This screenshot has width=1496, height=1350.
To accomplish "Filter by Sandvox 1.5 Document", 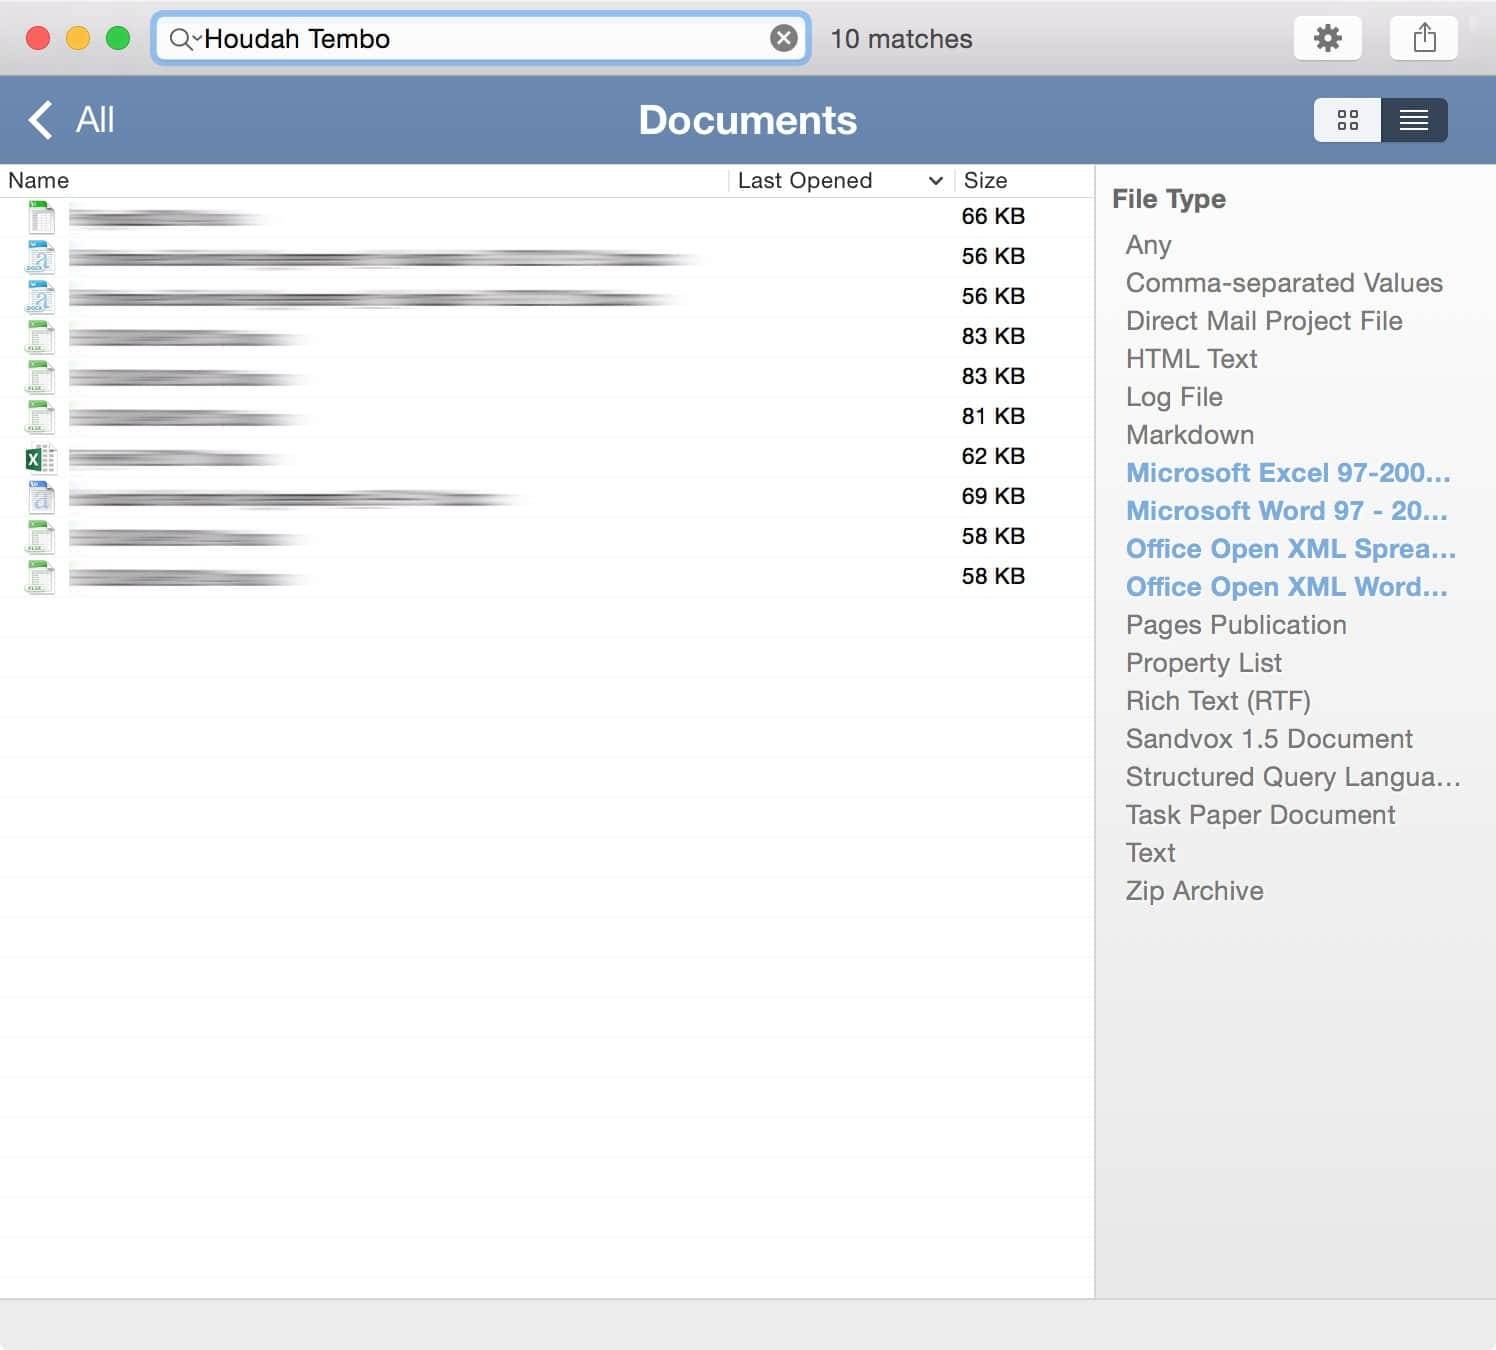I will (x=1269, y=739).
